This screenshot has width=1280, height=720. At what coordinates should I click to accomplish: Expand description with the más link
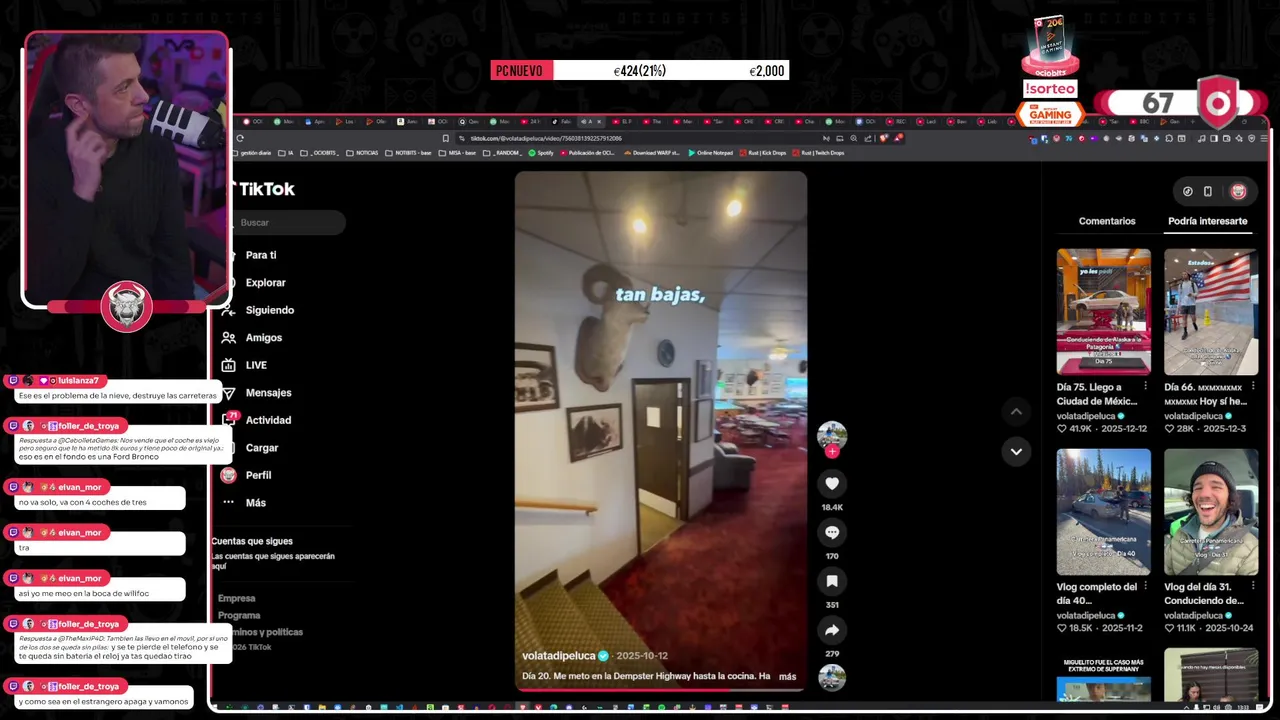click(x=787, y=676)
